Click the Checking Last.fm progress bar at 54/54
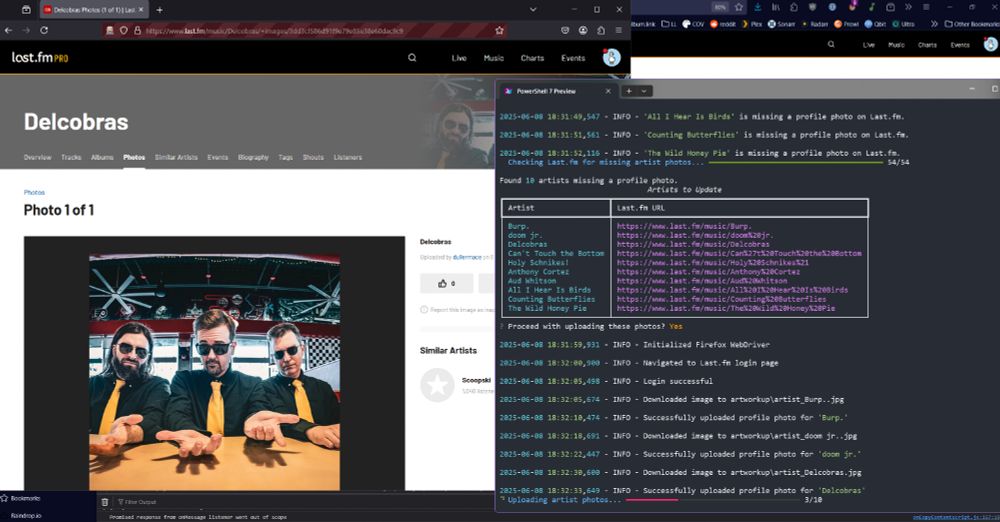Image resolution: width=1000 pixels, height=522 pixels. click(x=795, y=162)
